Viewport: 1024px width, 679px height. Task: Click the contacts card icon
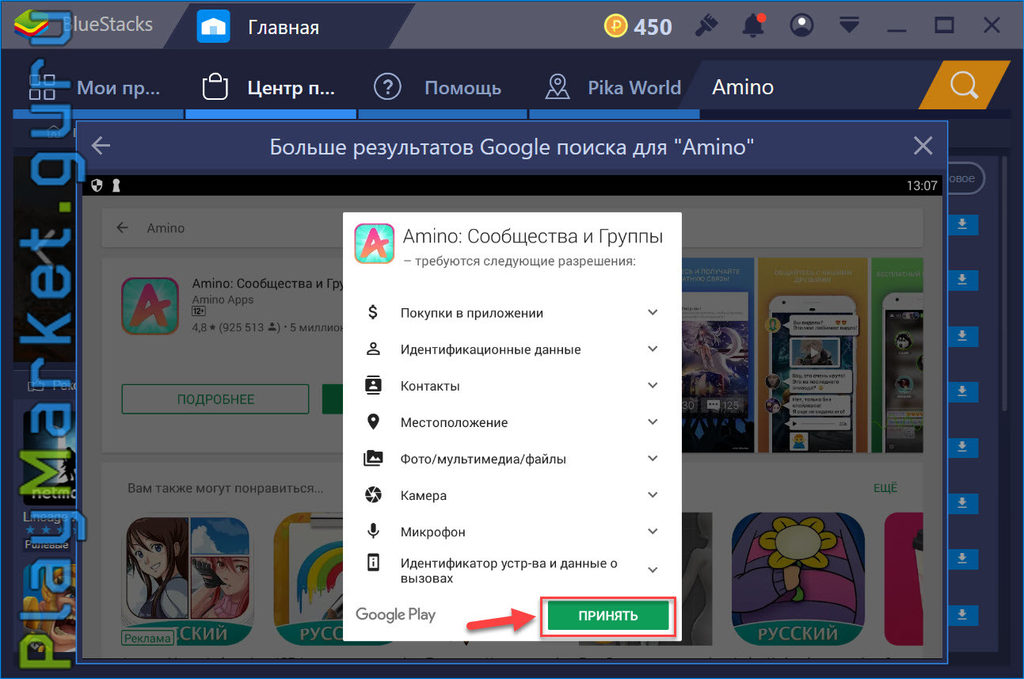click(x=373, y=385)
